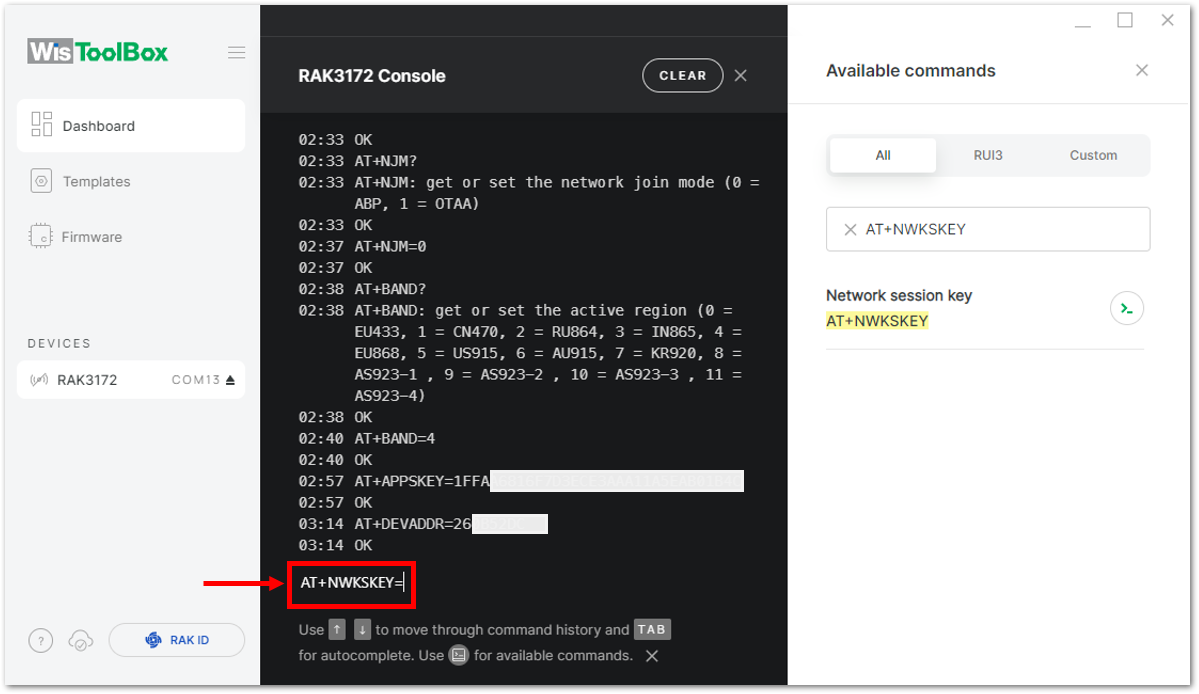This screenshot has height=694, width=1199.
Task: Click the AT+DEVADDR console entry
Action: pos(423,524)
